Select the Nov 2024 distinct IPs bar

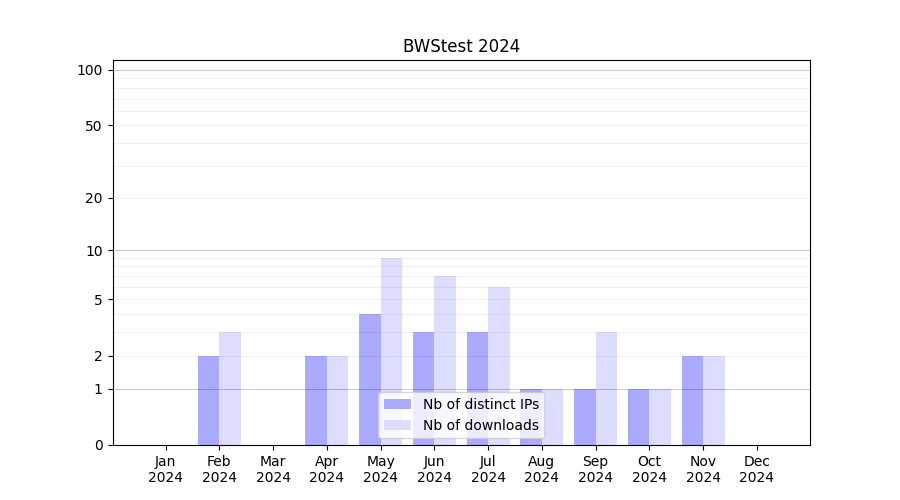click(692, 400)
